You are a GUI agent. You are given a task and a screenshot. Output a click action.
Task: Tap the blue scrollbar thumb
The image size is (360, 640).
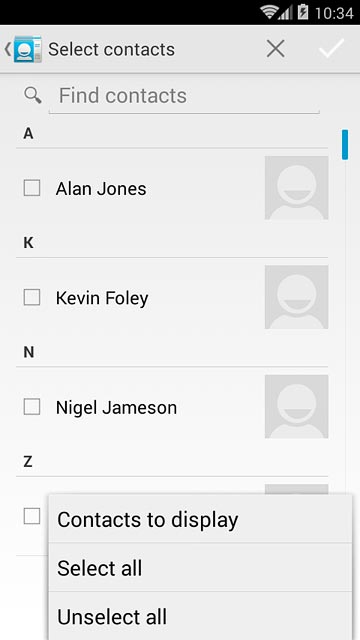tap(345, 144)
